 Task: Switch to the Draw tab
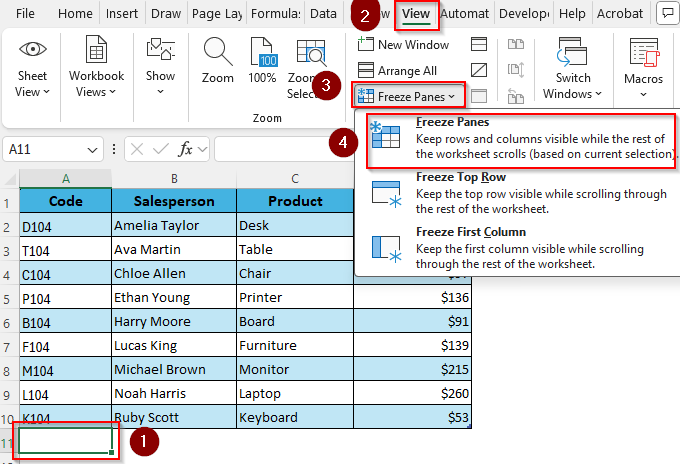coord(166,13)
